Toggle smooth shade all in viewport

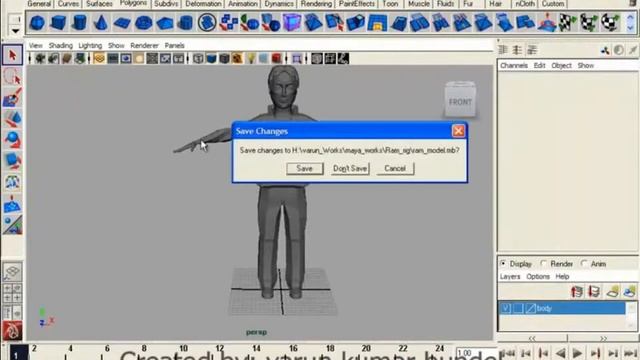pyautogui.click(x=211, y=59)
